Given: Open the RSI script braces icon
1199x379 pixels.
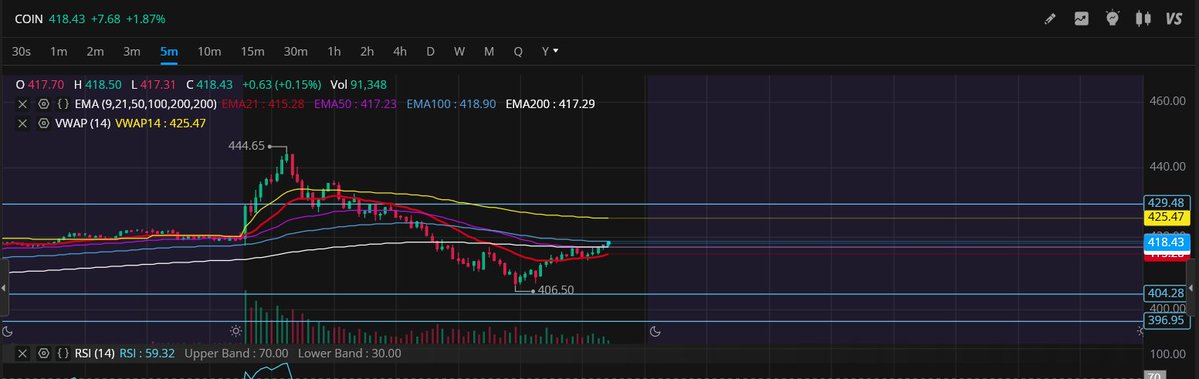Looking at the screenshot, I should [x=63, y=353].
